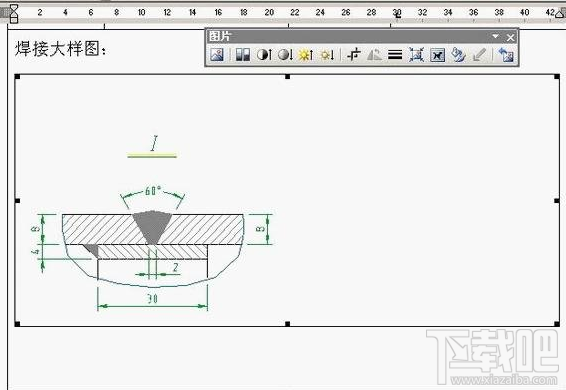Viewport: 566px width, 390px height.
Task: Open the Text Wrapping options
Action: click(437, 55)
